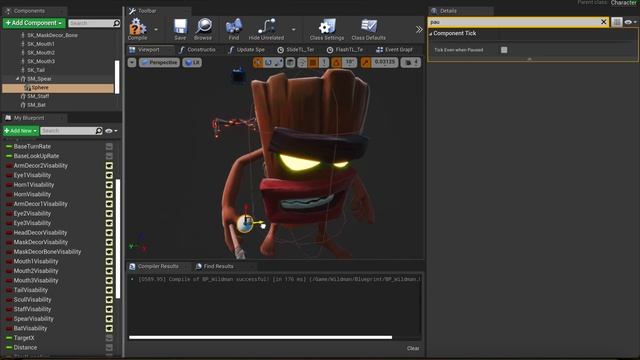Open property matrix grid icon in Details
Viewport: 640px width, 360px height.
(x=617, y=22)
